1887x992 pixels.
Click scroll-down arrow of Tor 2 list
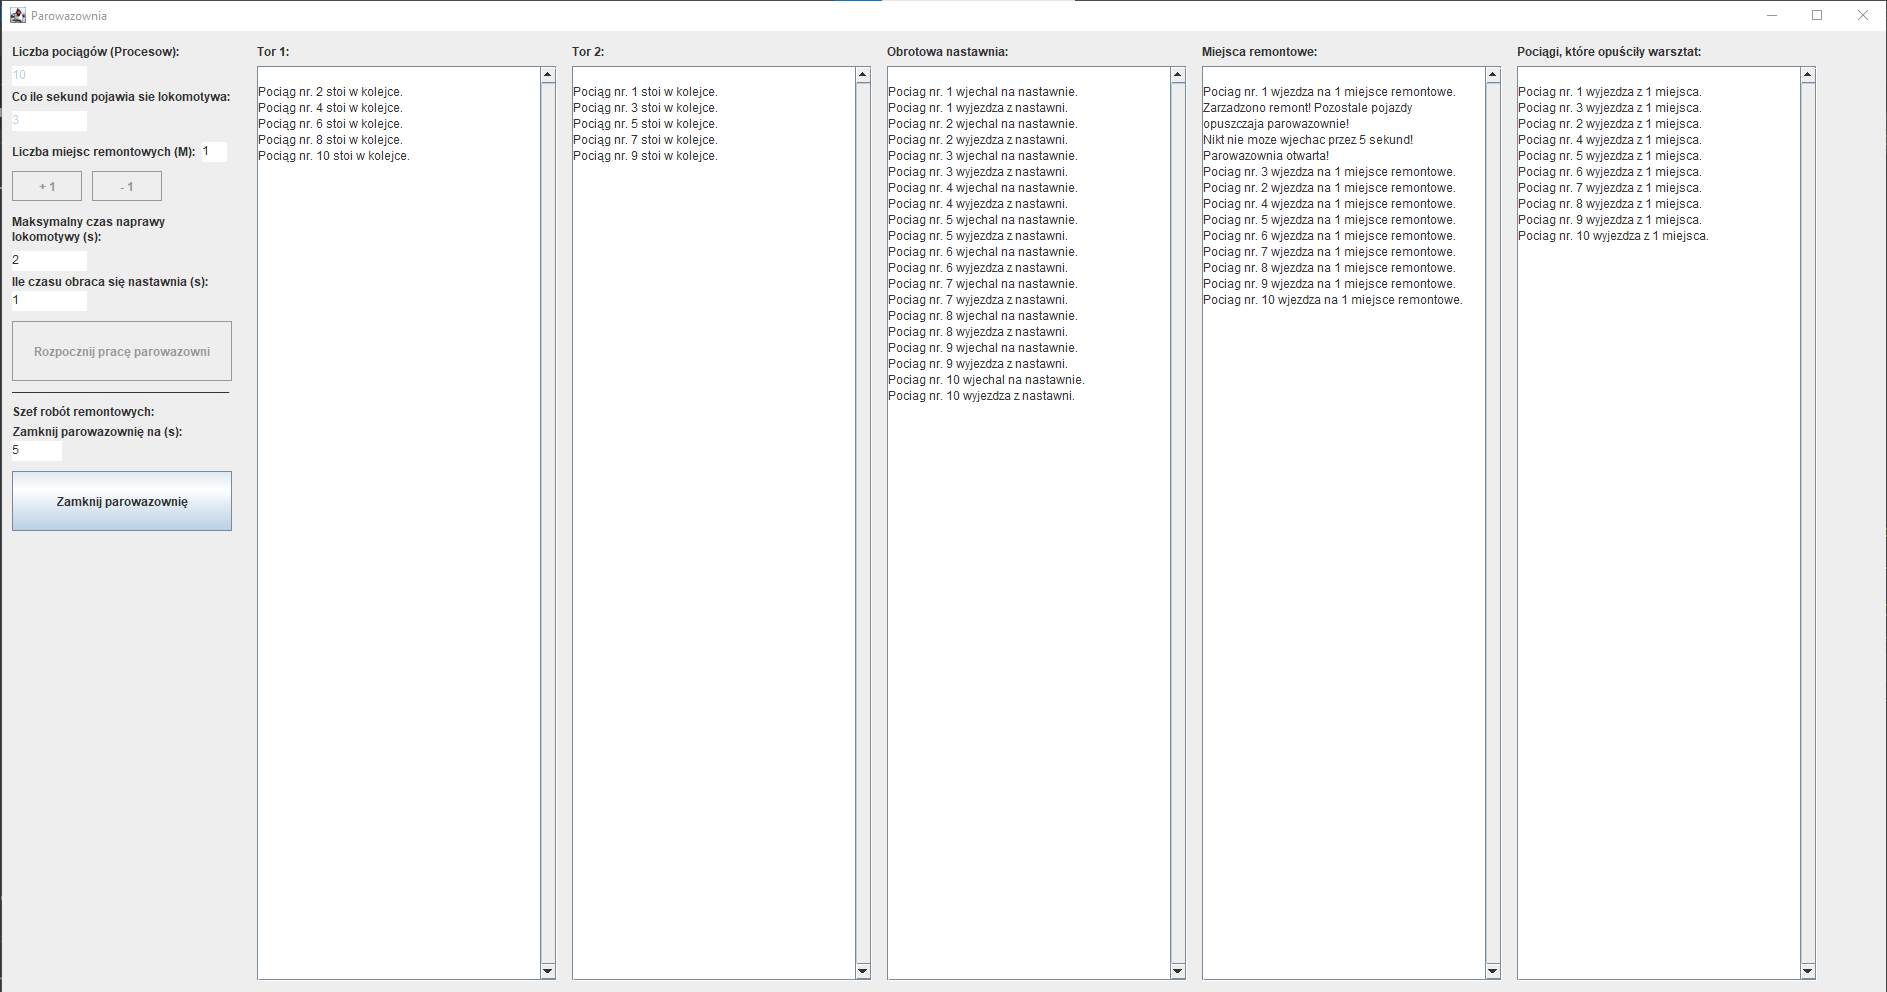pyautogui.click(x=863, y=971)
